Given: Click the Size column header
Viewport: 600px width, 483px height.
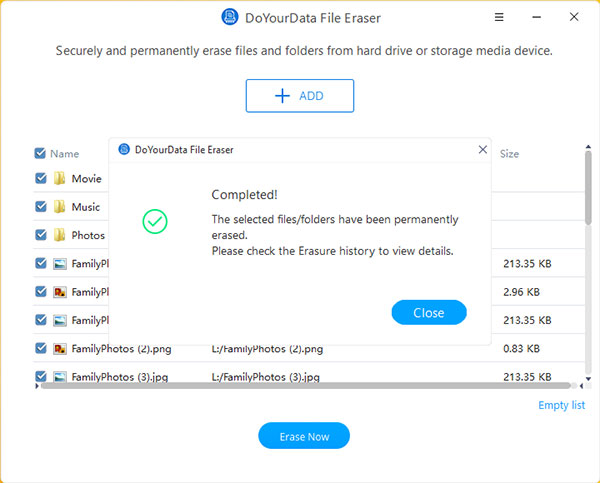Looking at the screenshot, I should click(x=509, y=154).
